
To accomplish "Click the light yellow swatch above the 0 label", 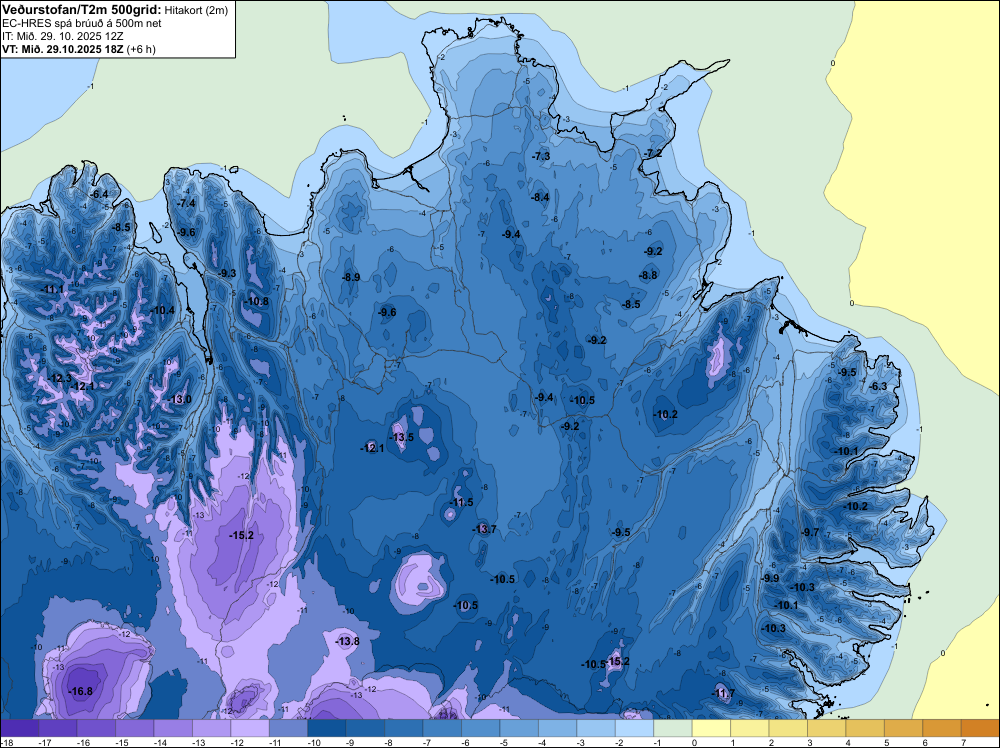I will click(x=711, y=728).
